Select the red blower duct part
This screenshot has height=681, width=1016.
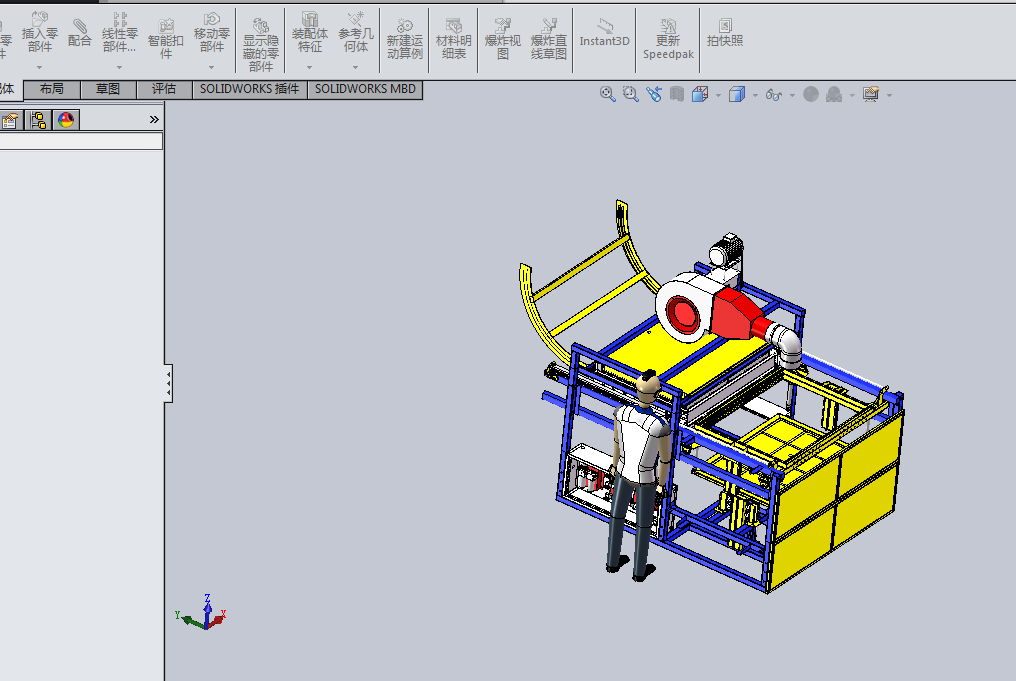738,315
